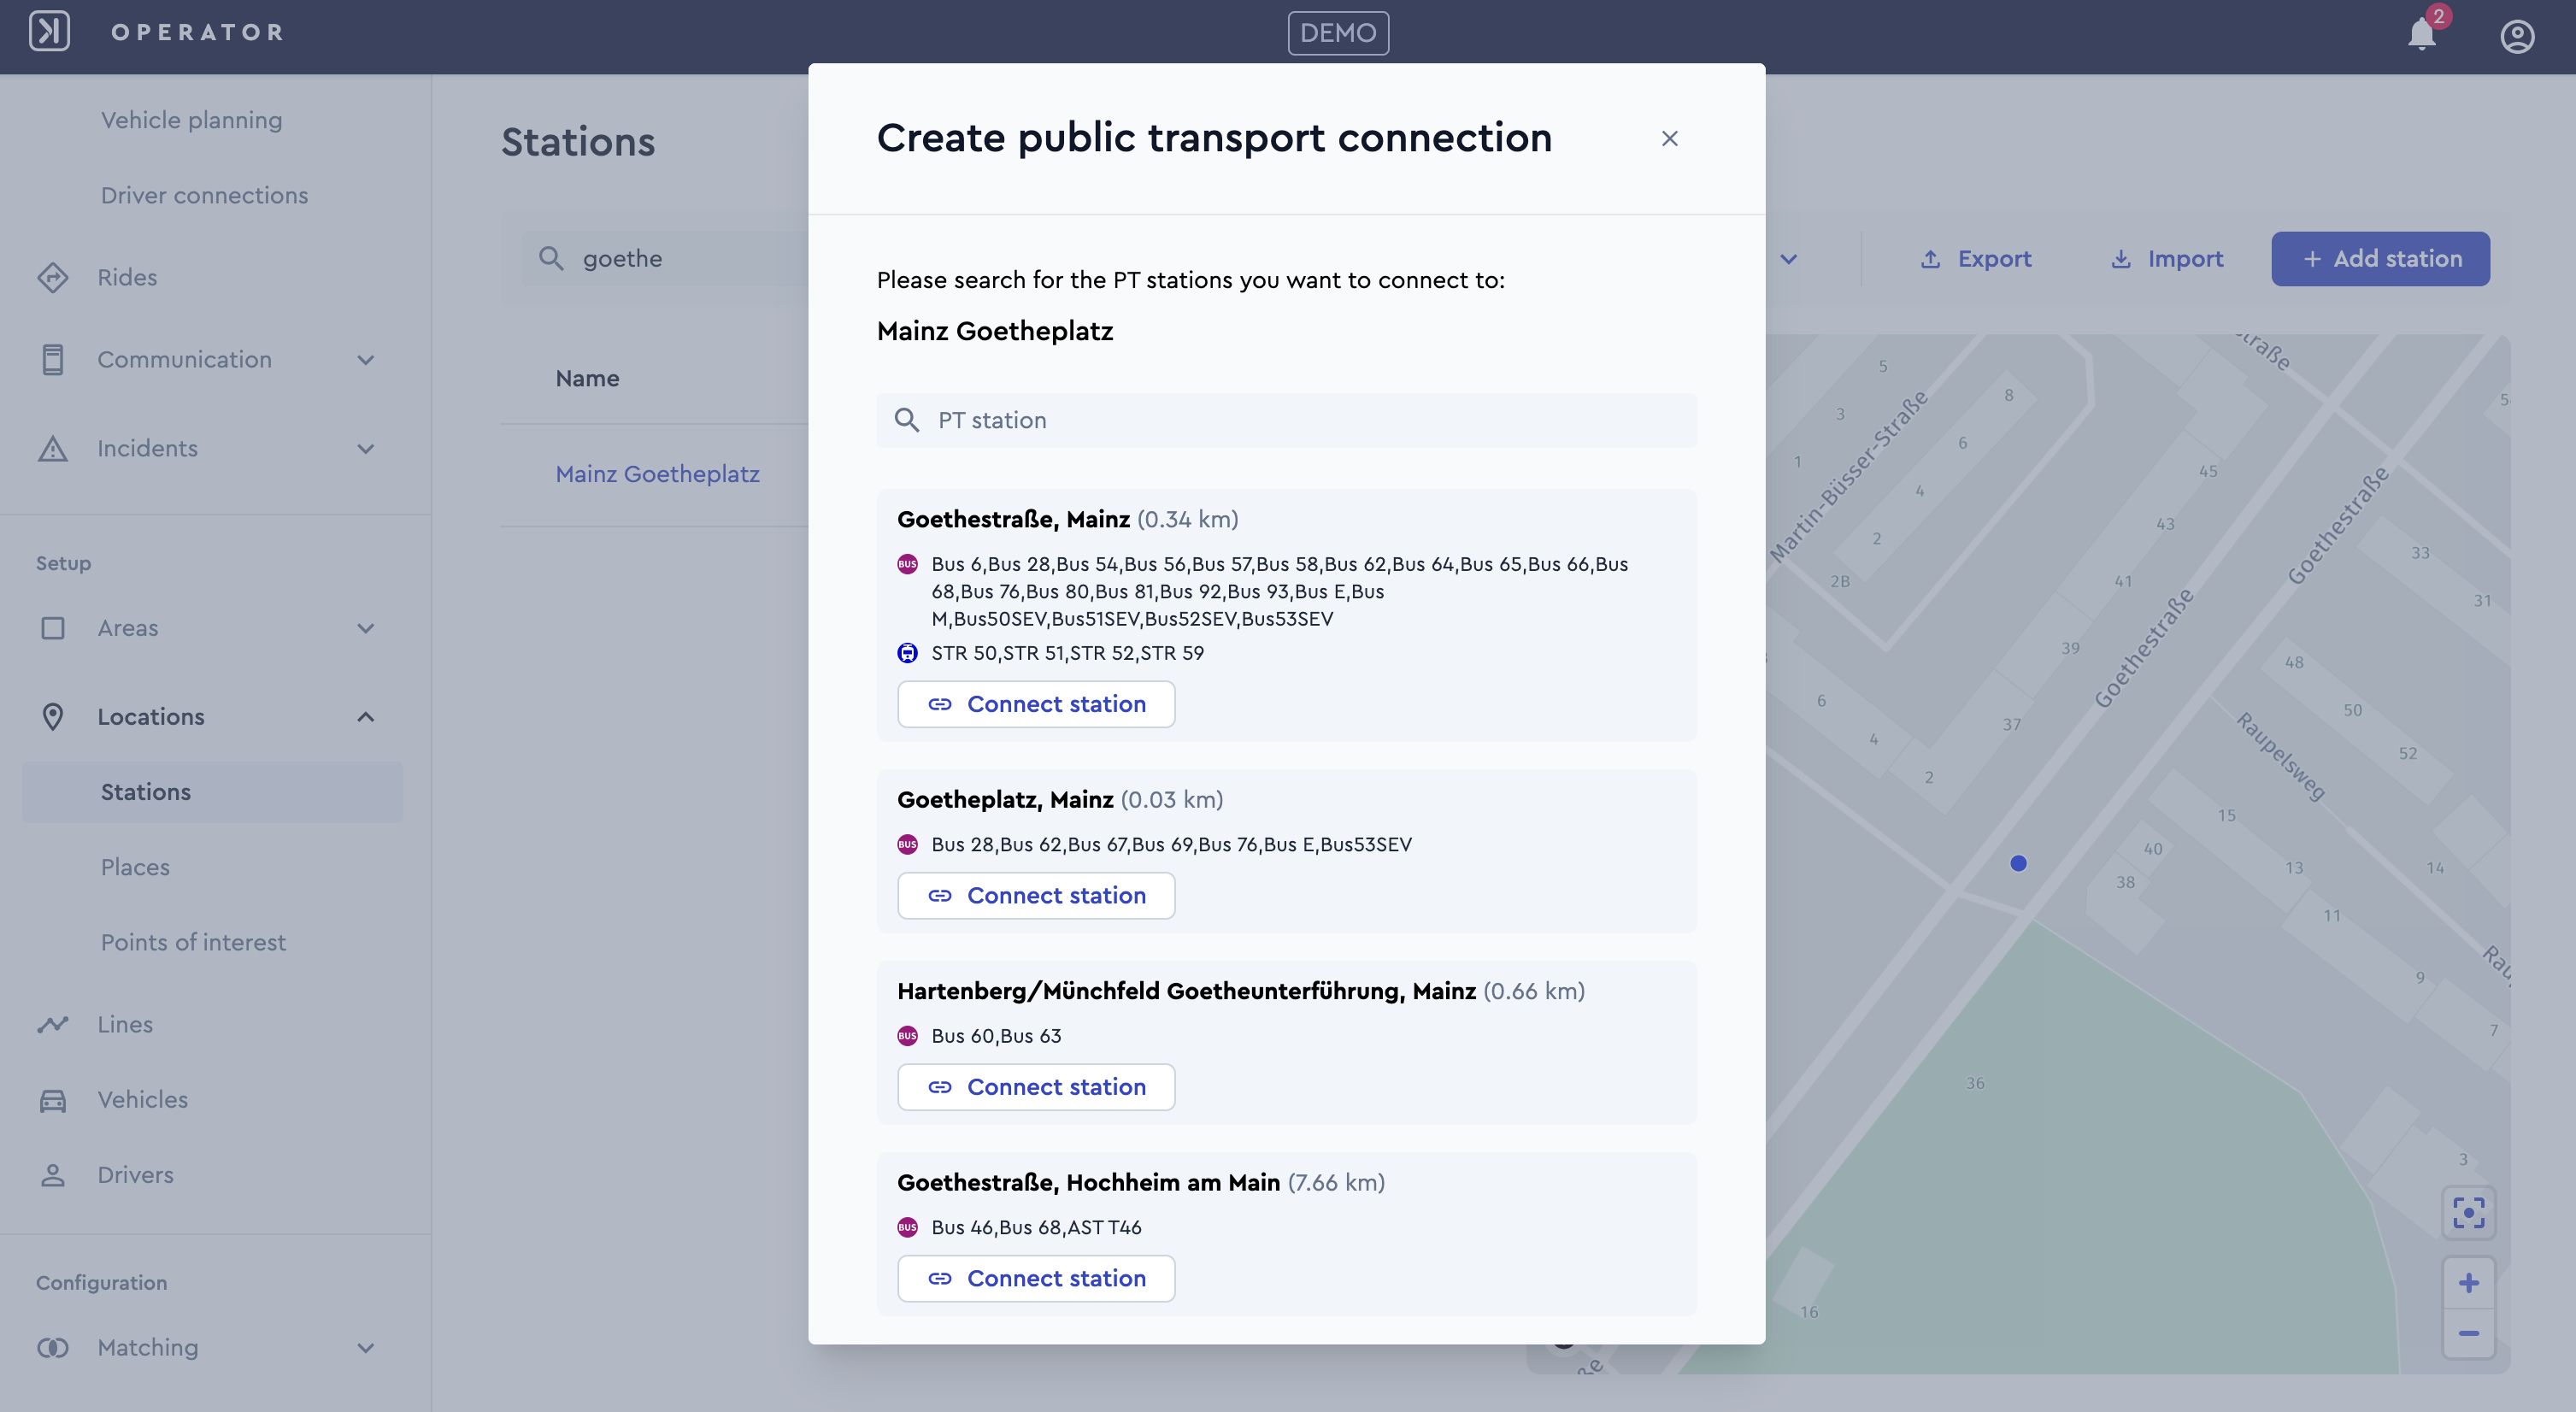The width and height of the screenshot is (2576, 1412).
Task: Click the Name column header
Action: pyautogui.click(x=587, y=378)
